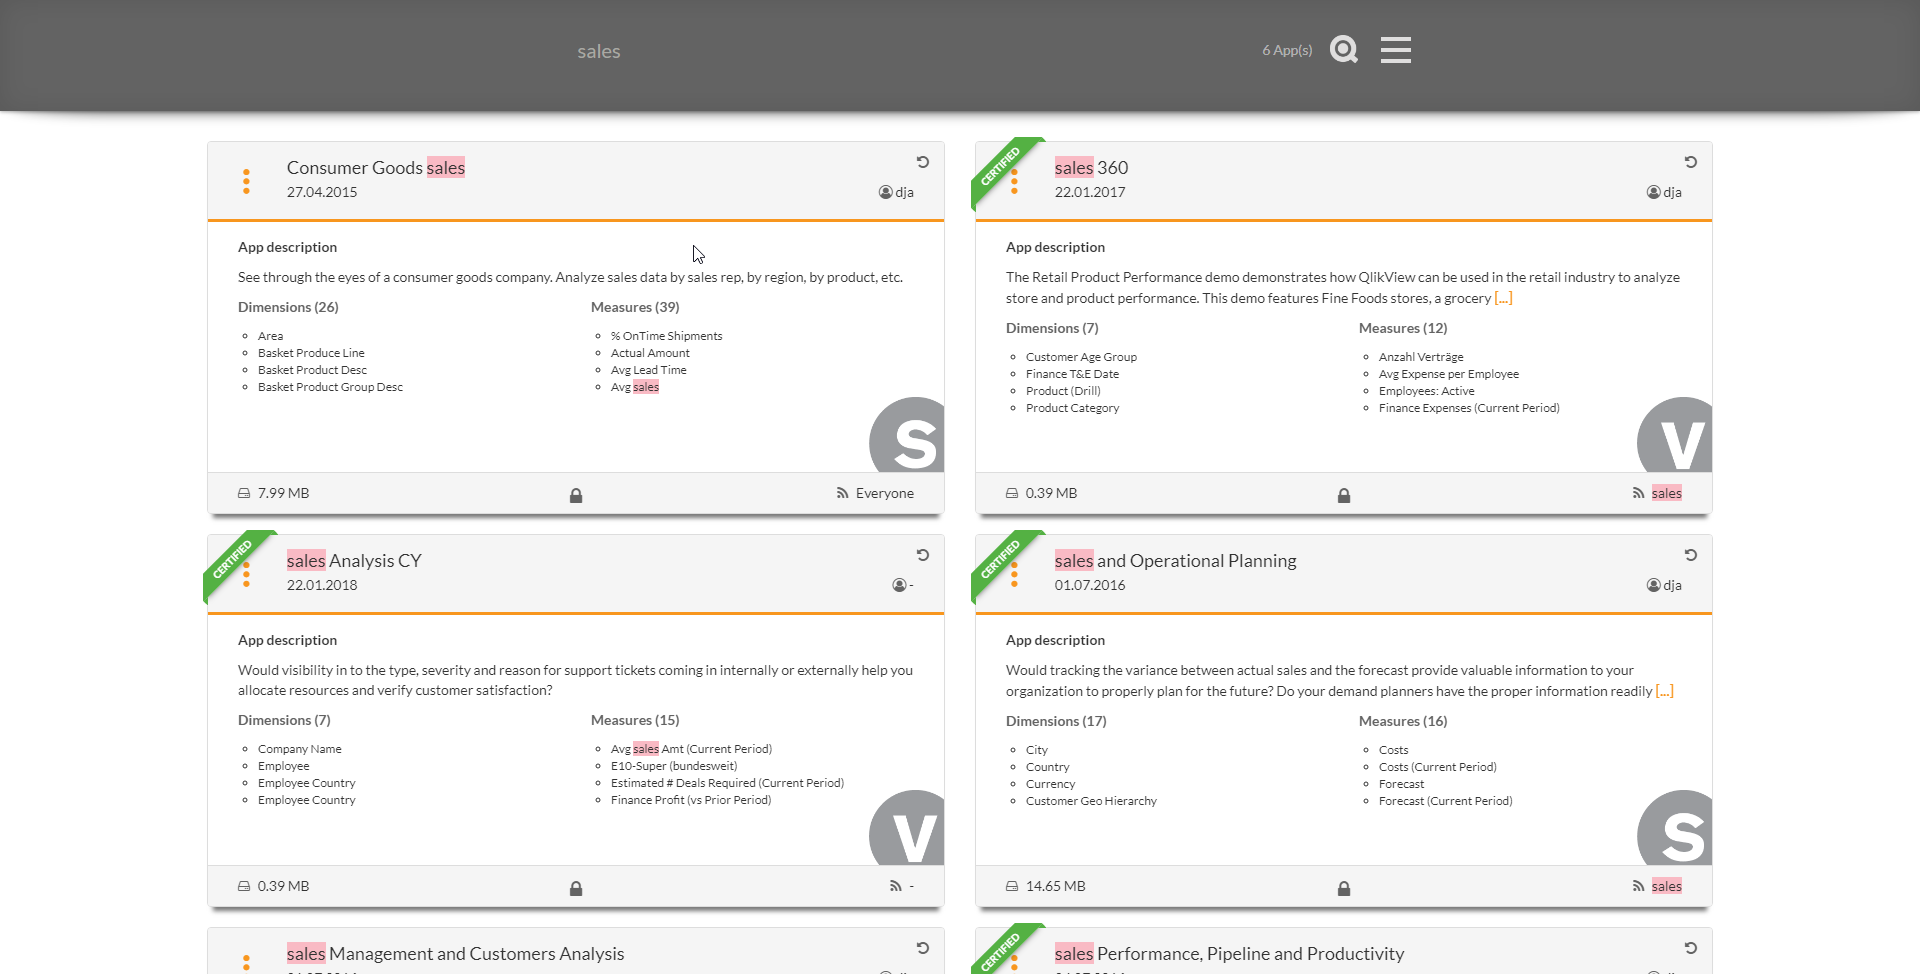Click the lock icon on sales 360 card
Image resolution: width=1920 pixels, height=974 pixels.
pos(1344,495)
